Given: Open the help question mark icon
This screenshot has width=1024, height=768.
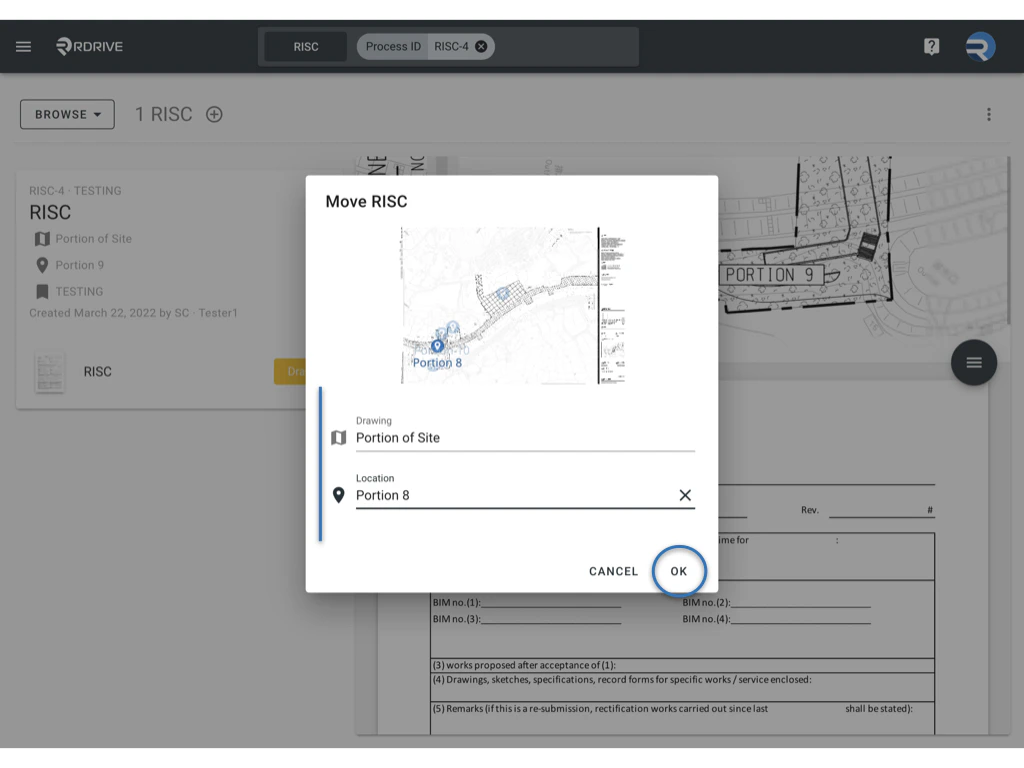Looking at the screenshot, I should click(931, 46).
